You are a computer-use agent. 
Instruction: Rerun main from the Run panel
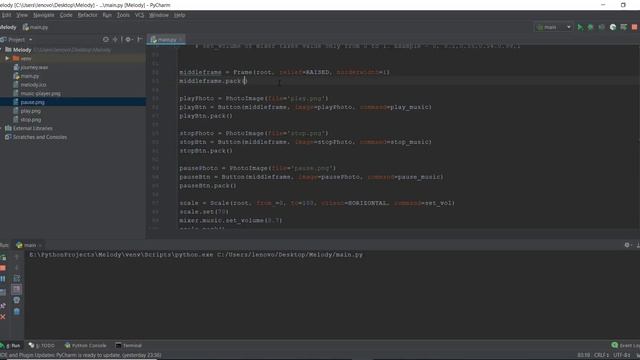coord(3,258)
